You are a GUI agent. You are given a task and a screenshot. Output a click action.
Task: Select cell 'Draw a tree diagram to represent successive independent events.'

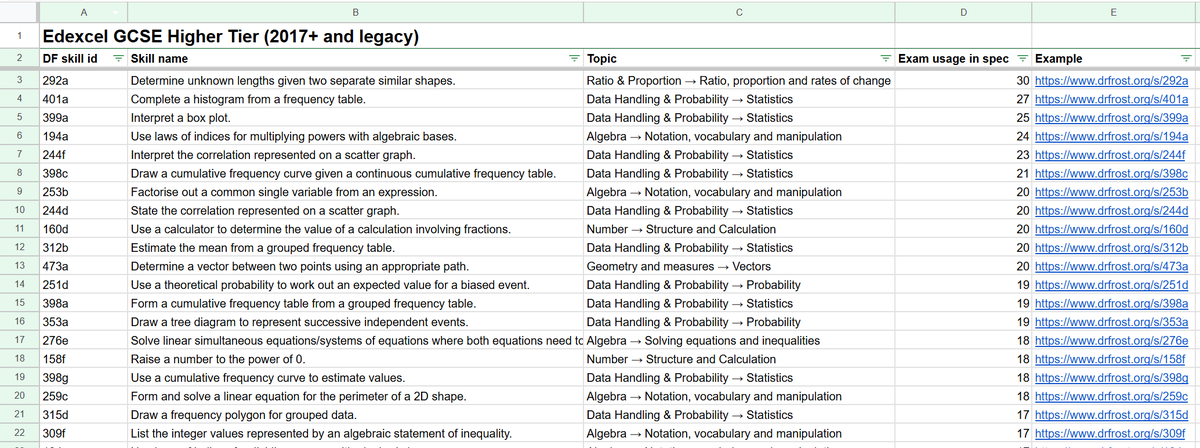pos(355,322)
